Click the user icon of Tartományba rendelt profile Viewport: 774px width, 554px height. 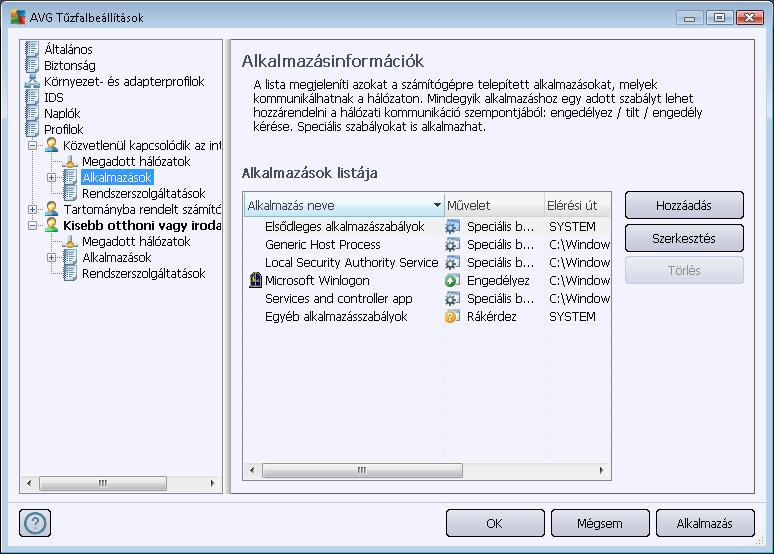pyautogui.click(x=51, y=209)
